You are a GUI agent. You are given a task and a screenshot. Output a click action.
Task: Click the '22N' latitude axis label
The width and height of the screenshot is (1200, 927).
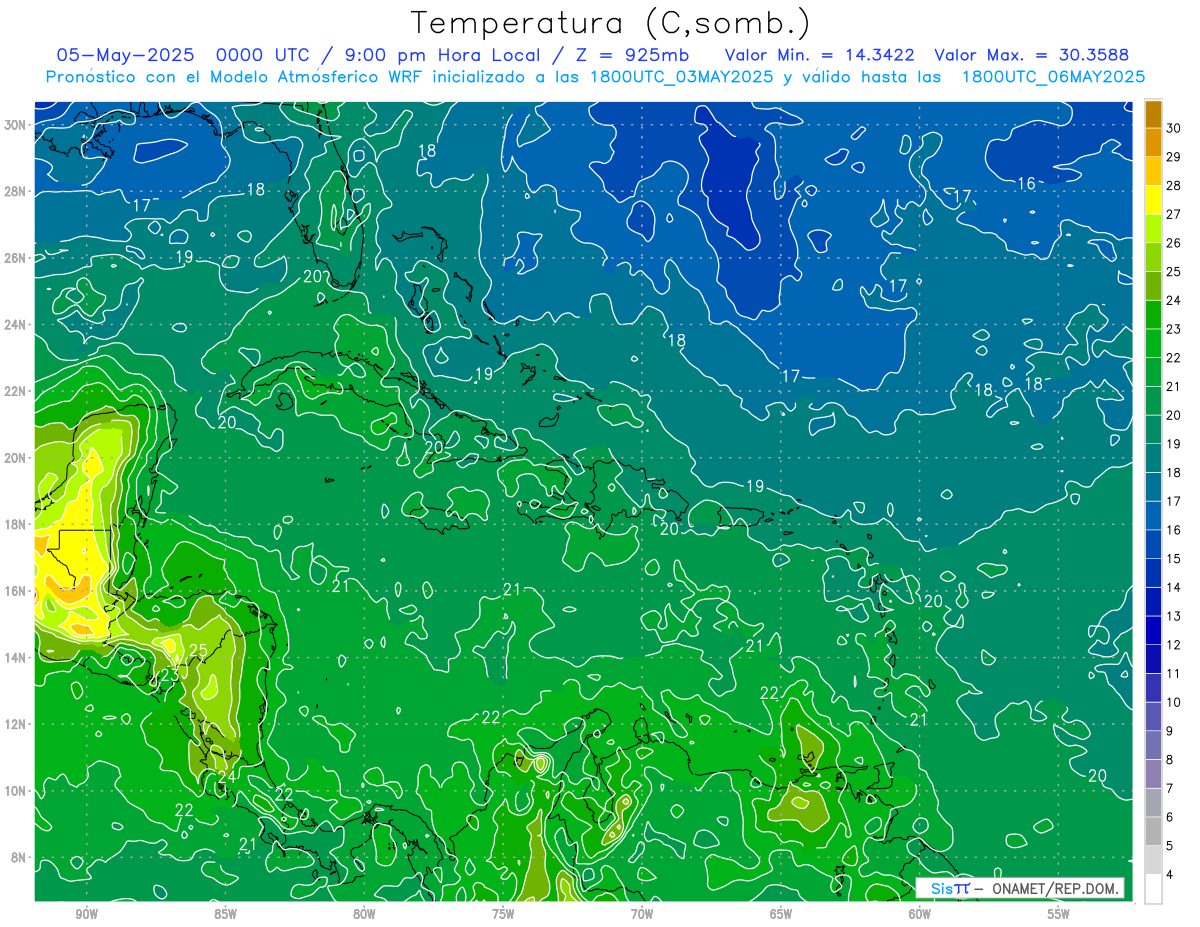click(x=14, y=391)
